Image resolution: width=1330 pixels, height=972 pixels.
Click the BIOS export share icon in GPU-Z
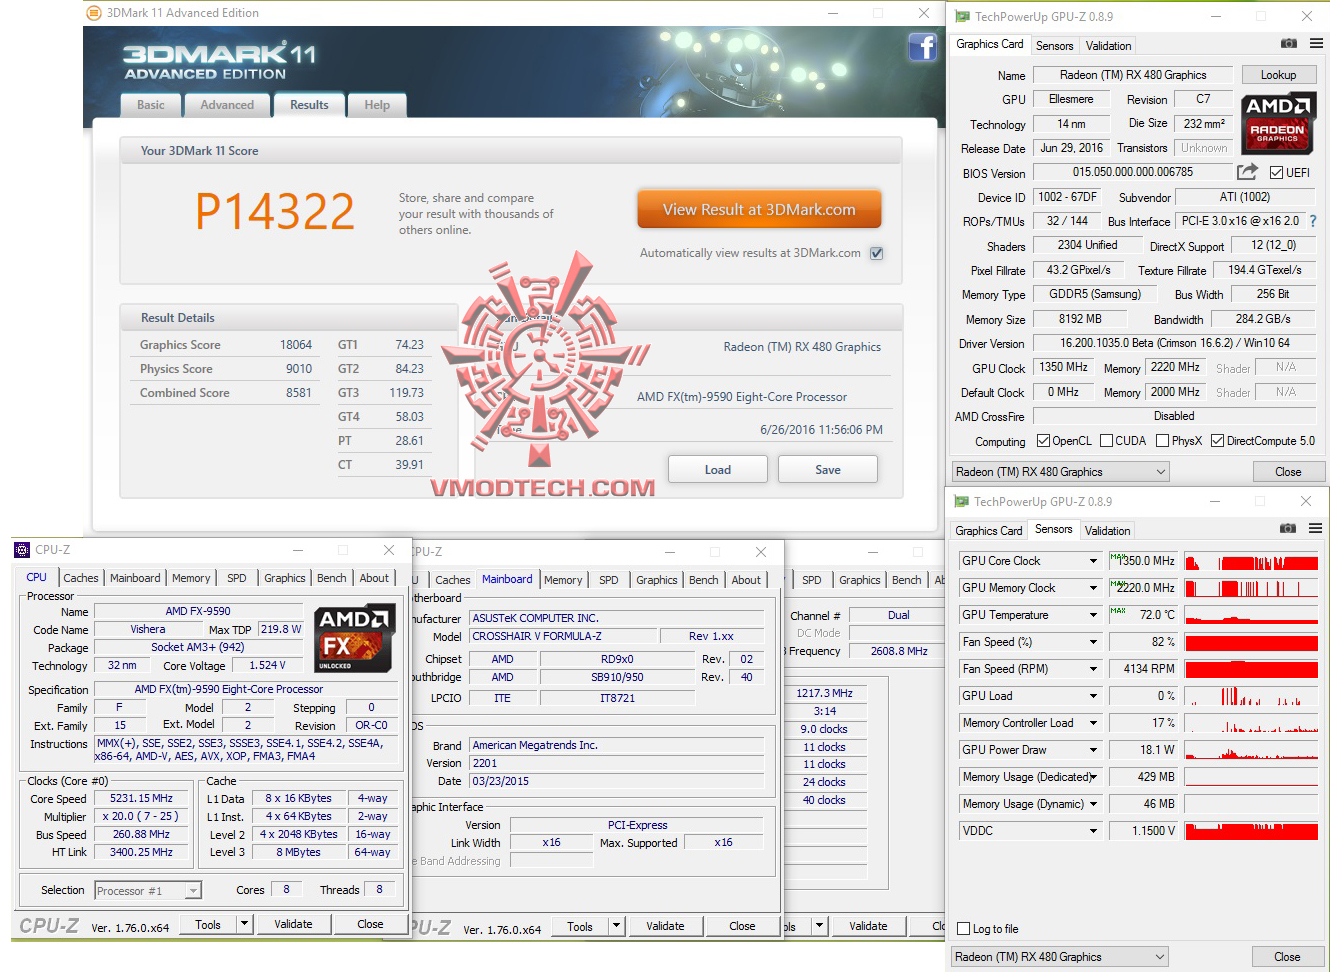[x=1247, y=172]
